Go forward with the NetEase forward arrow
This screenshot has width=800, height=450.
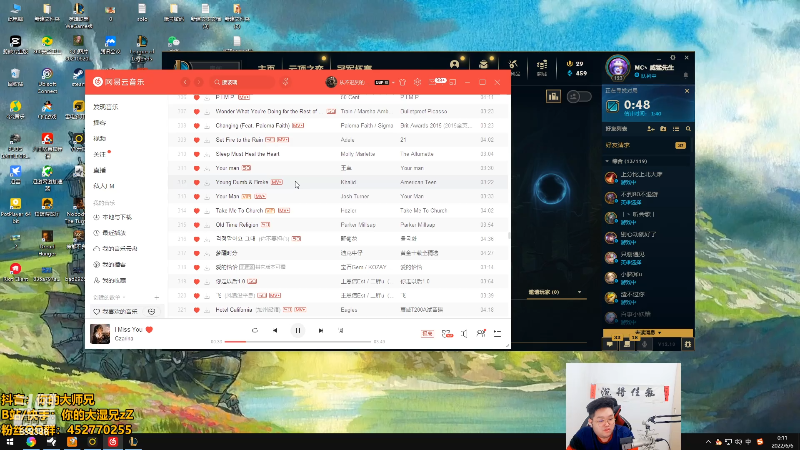[198, 82]
